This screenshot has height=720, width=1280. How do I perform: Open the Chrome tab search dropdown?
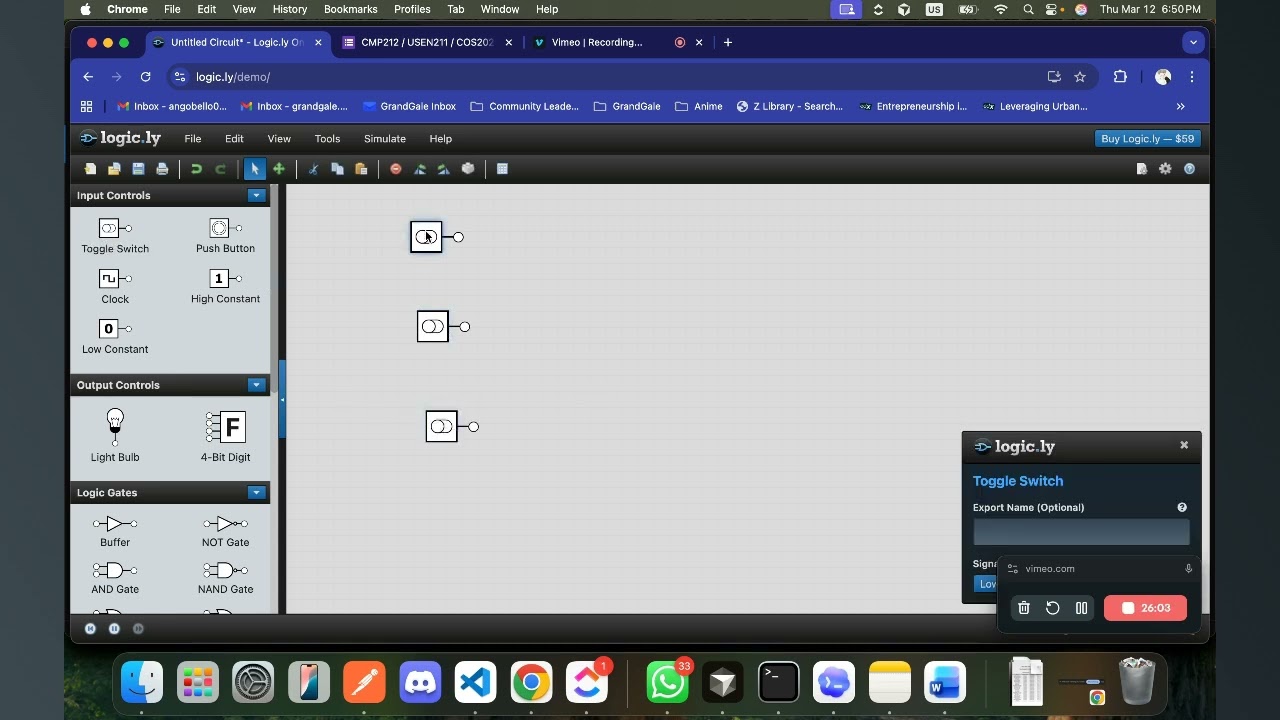pyautogui.click(x=1192, y=42)
